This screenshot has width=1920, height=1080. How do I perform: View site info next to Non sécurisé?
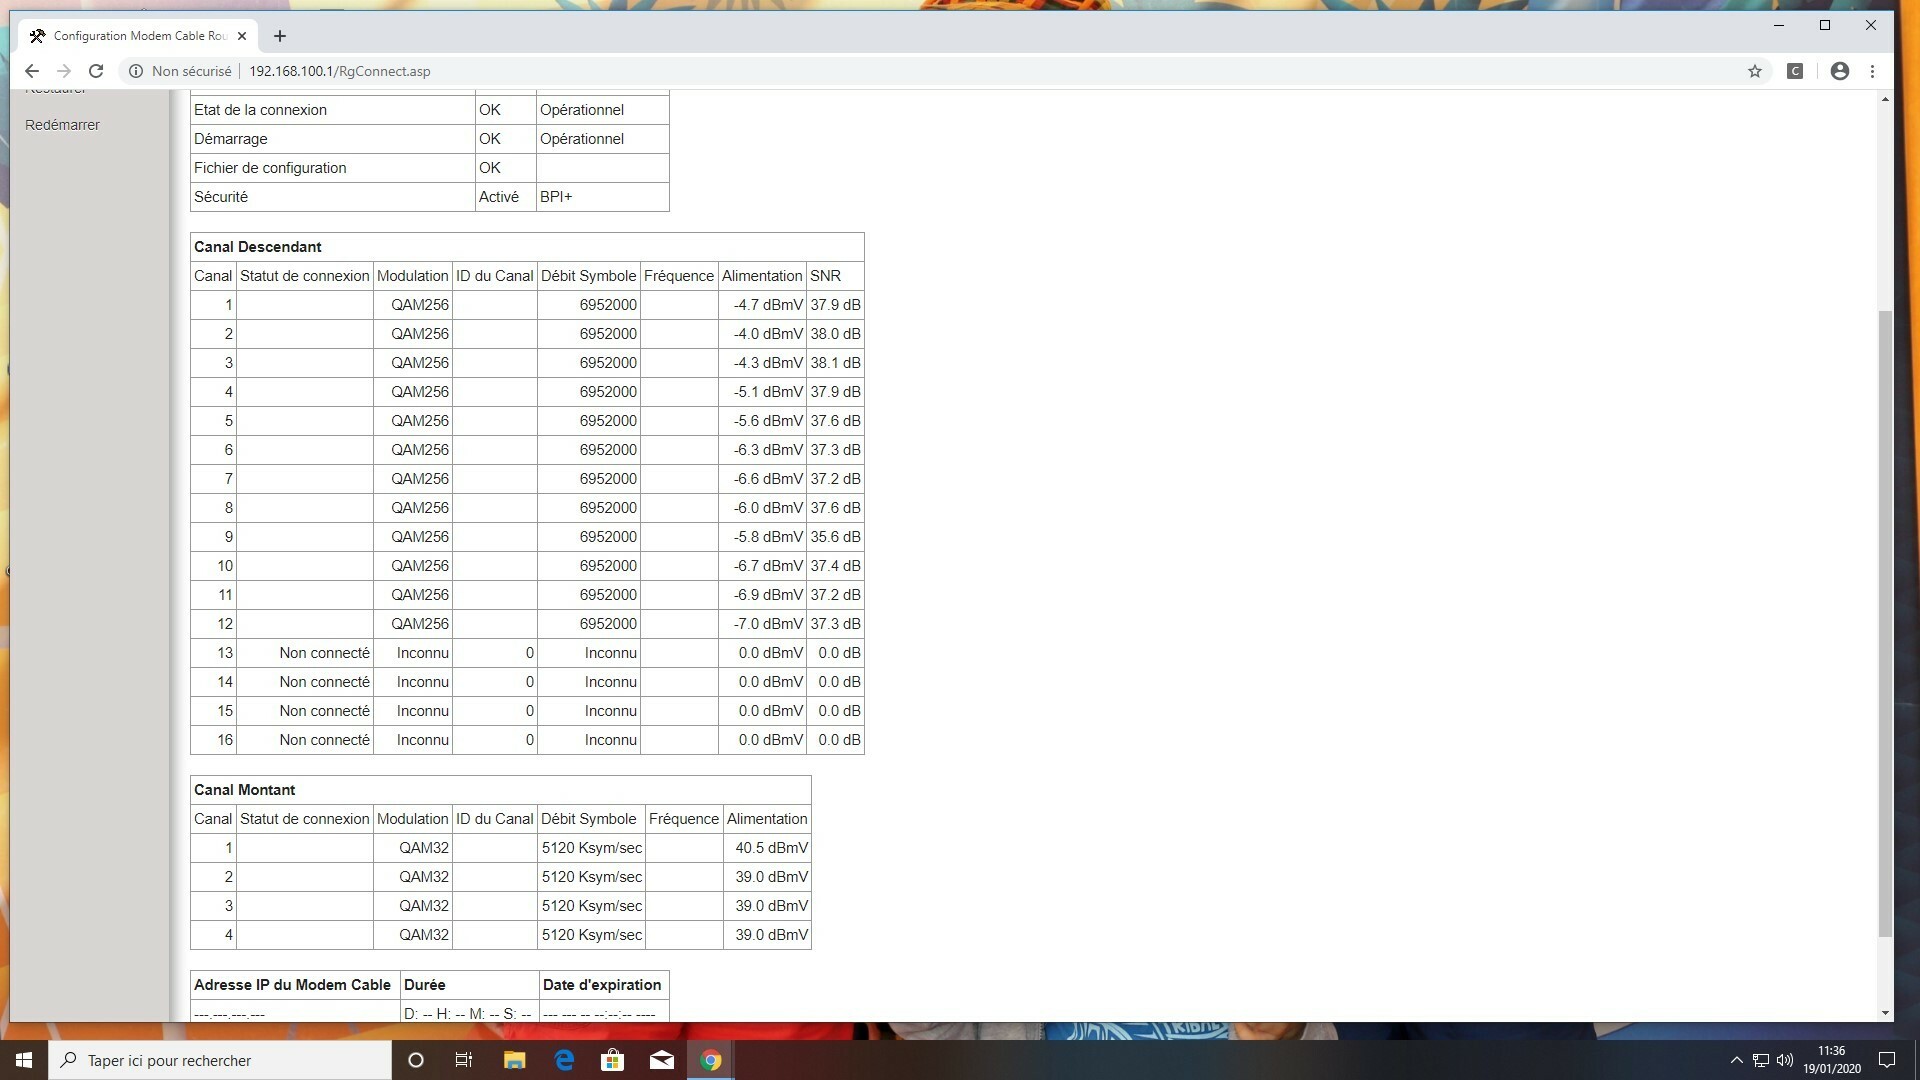pos(136,71)
